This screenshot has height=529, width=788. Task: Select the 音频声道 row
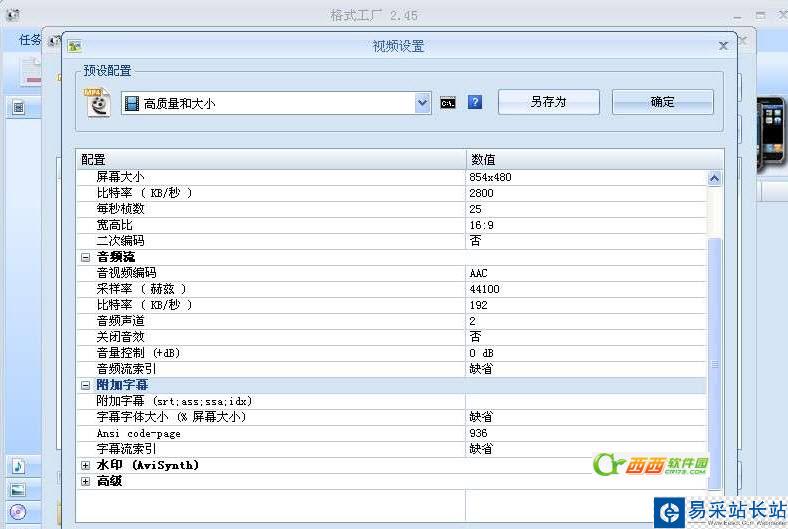(391, 322)
